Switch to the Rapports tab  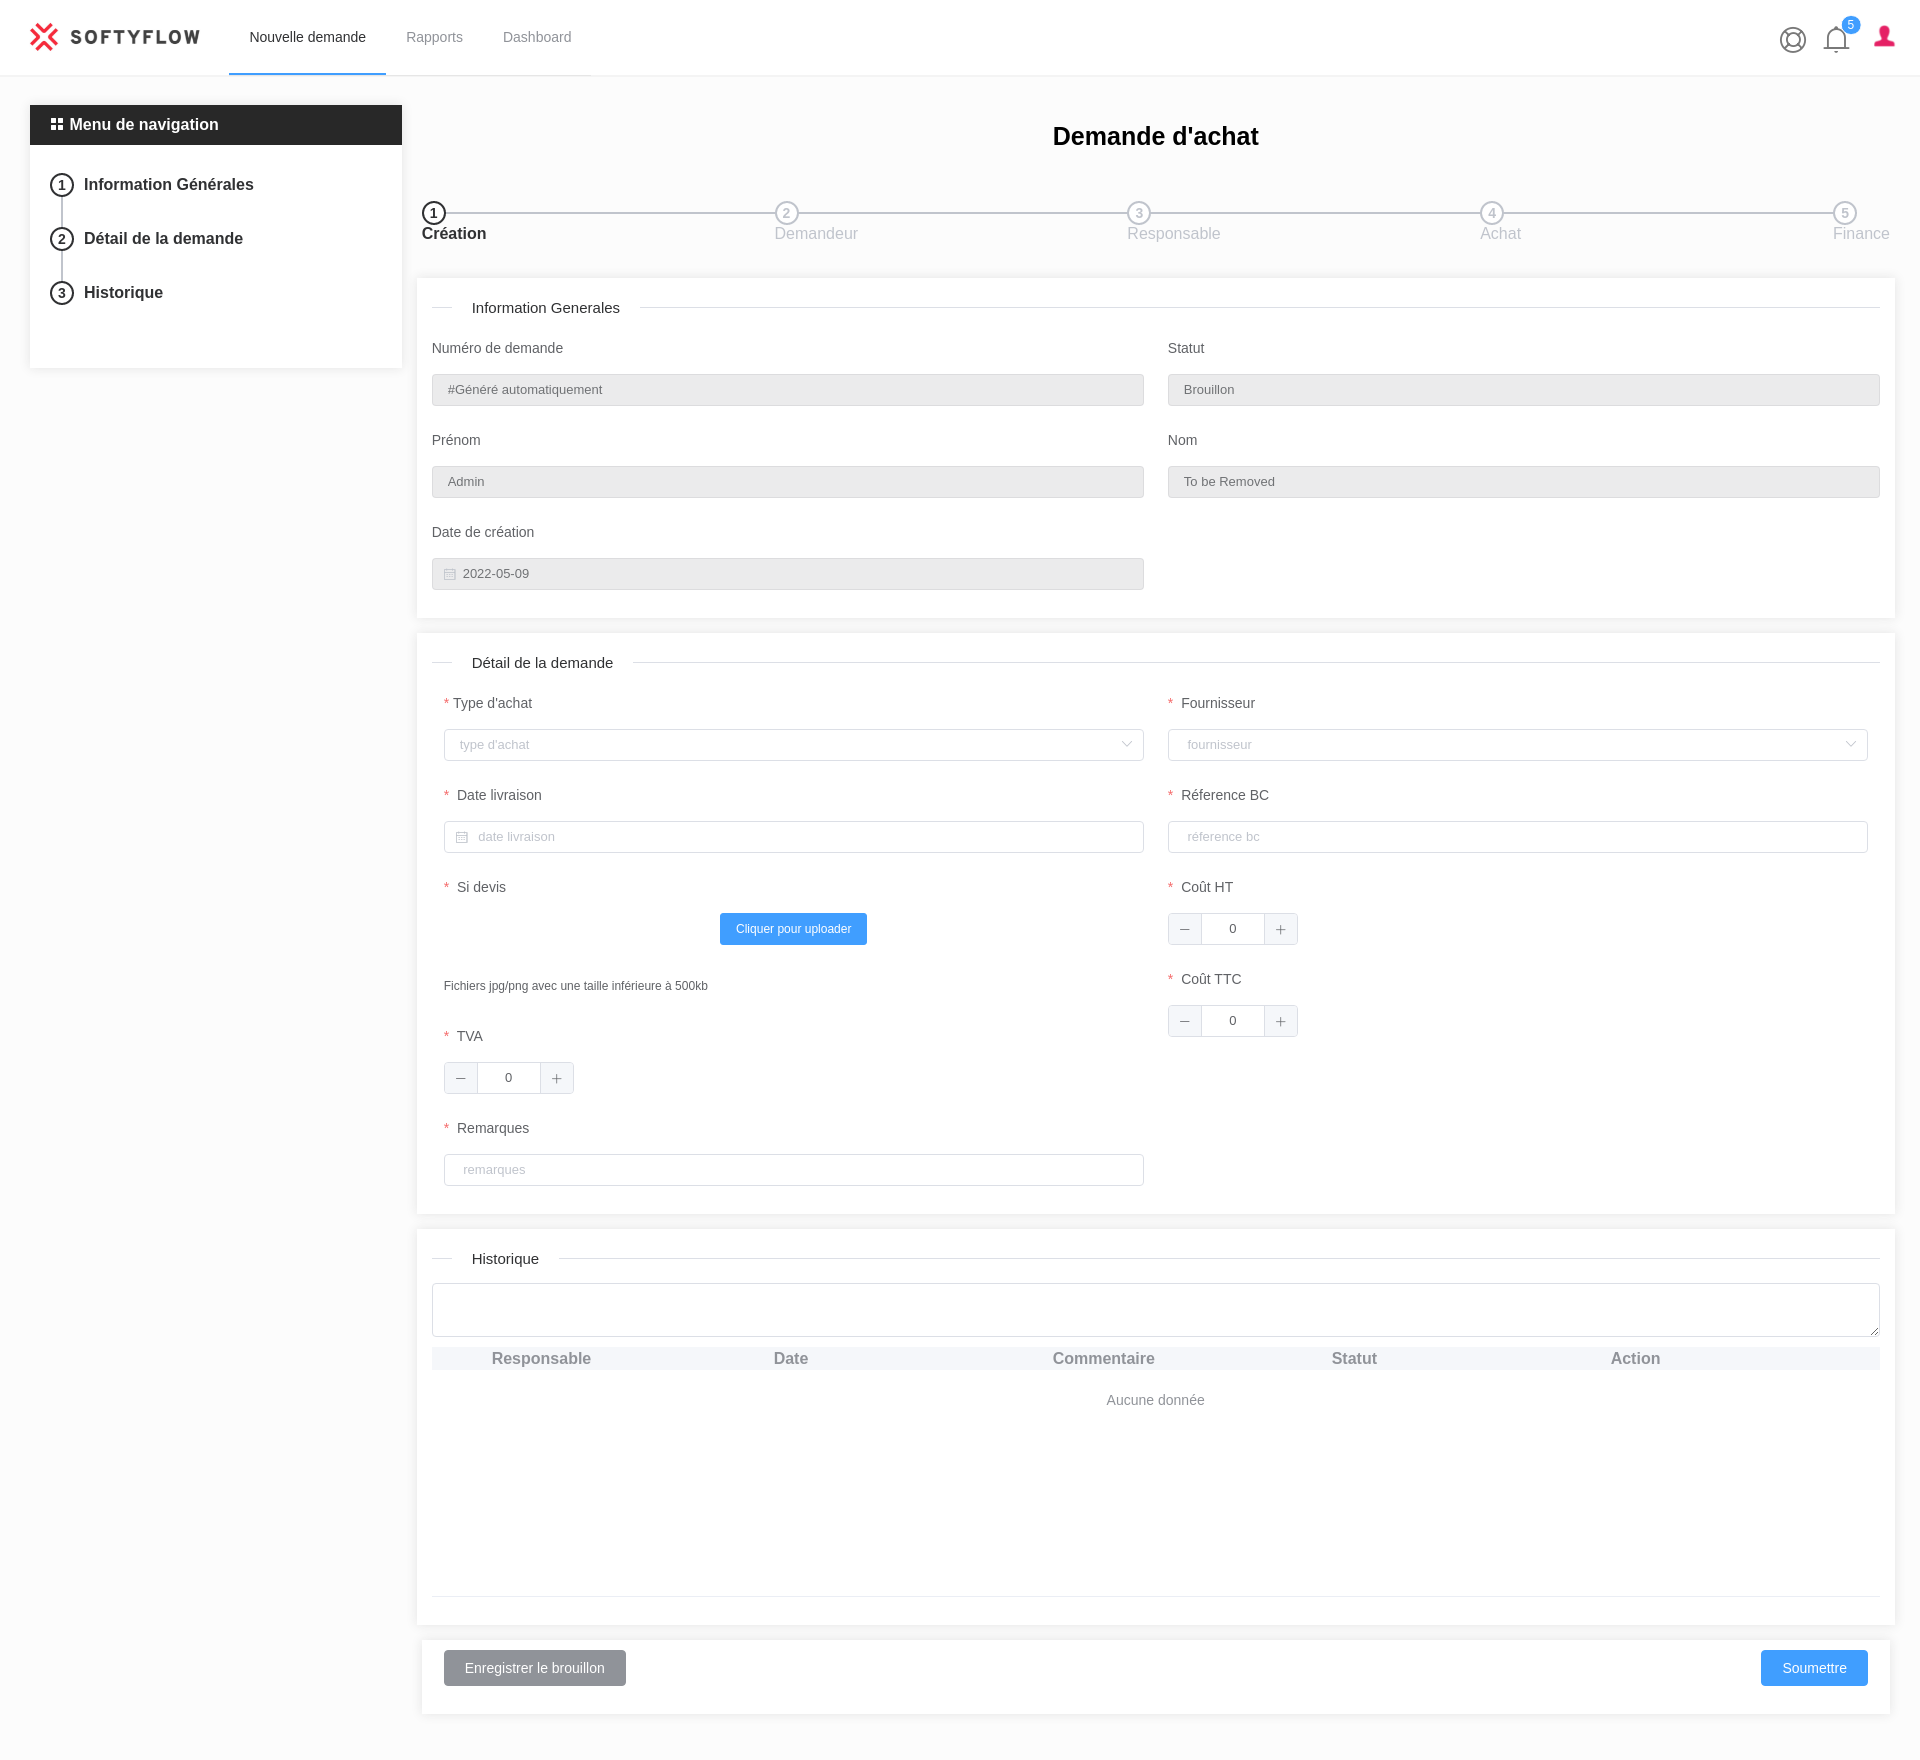pos(434,37)
